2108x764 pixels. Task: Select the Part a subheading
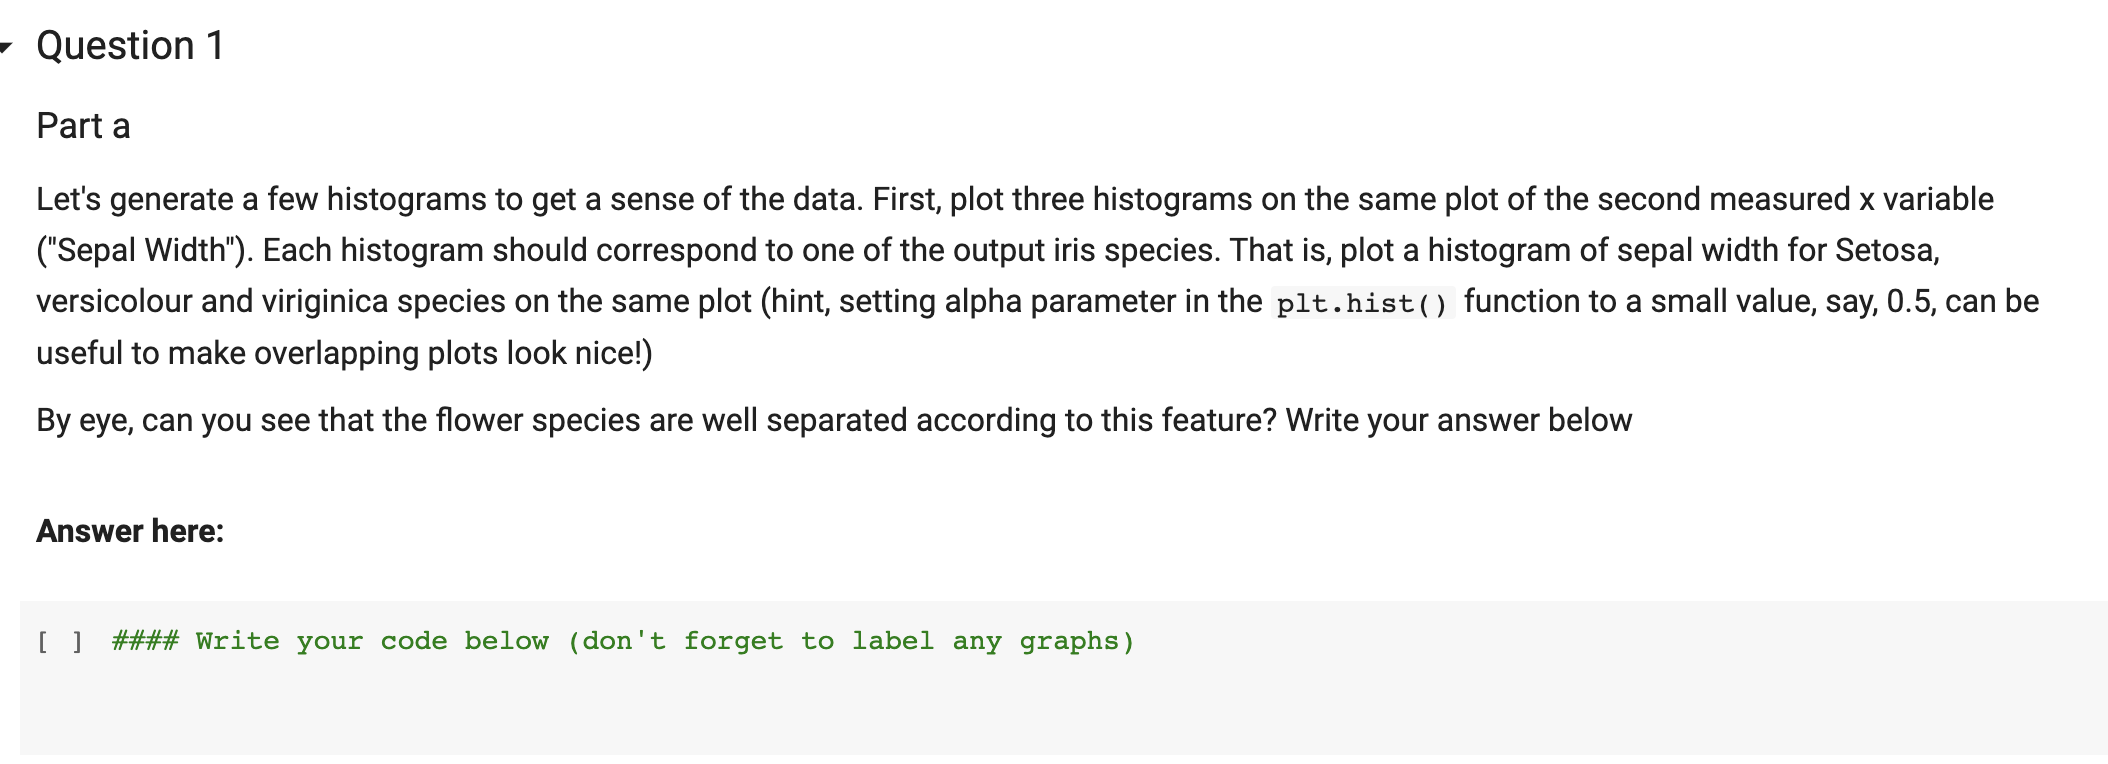point(83,126)
